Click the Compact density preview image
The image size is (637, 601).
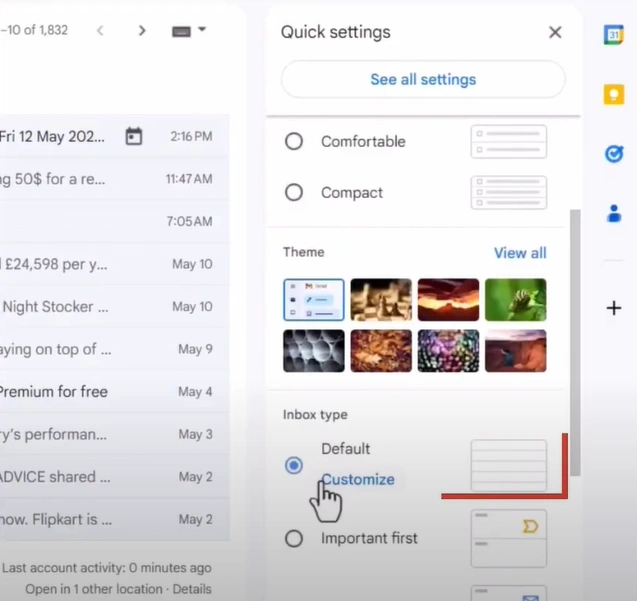(509, 192)
